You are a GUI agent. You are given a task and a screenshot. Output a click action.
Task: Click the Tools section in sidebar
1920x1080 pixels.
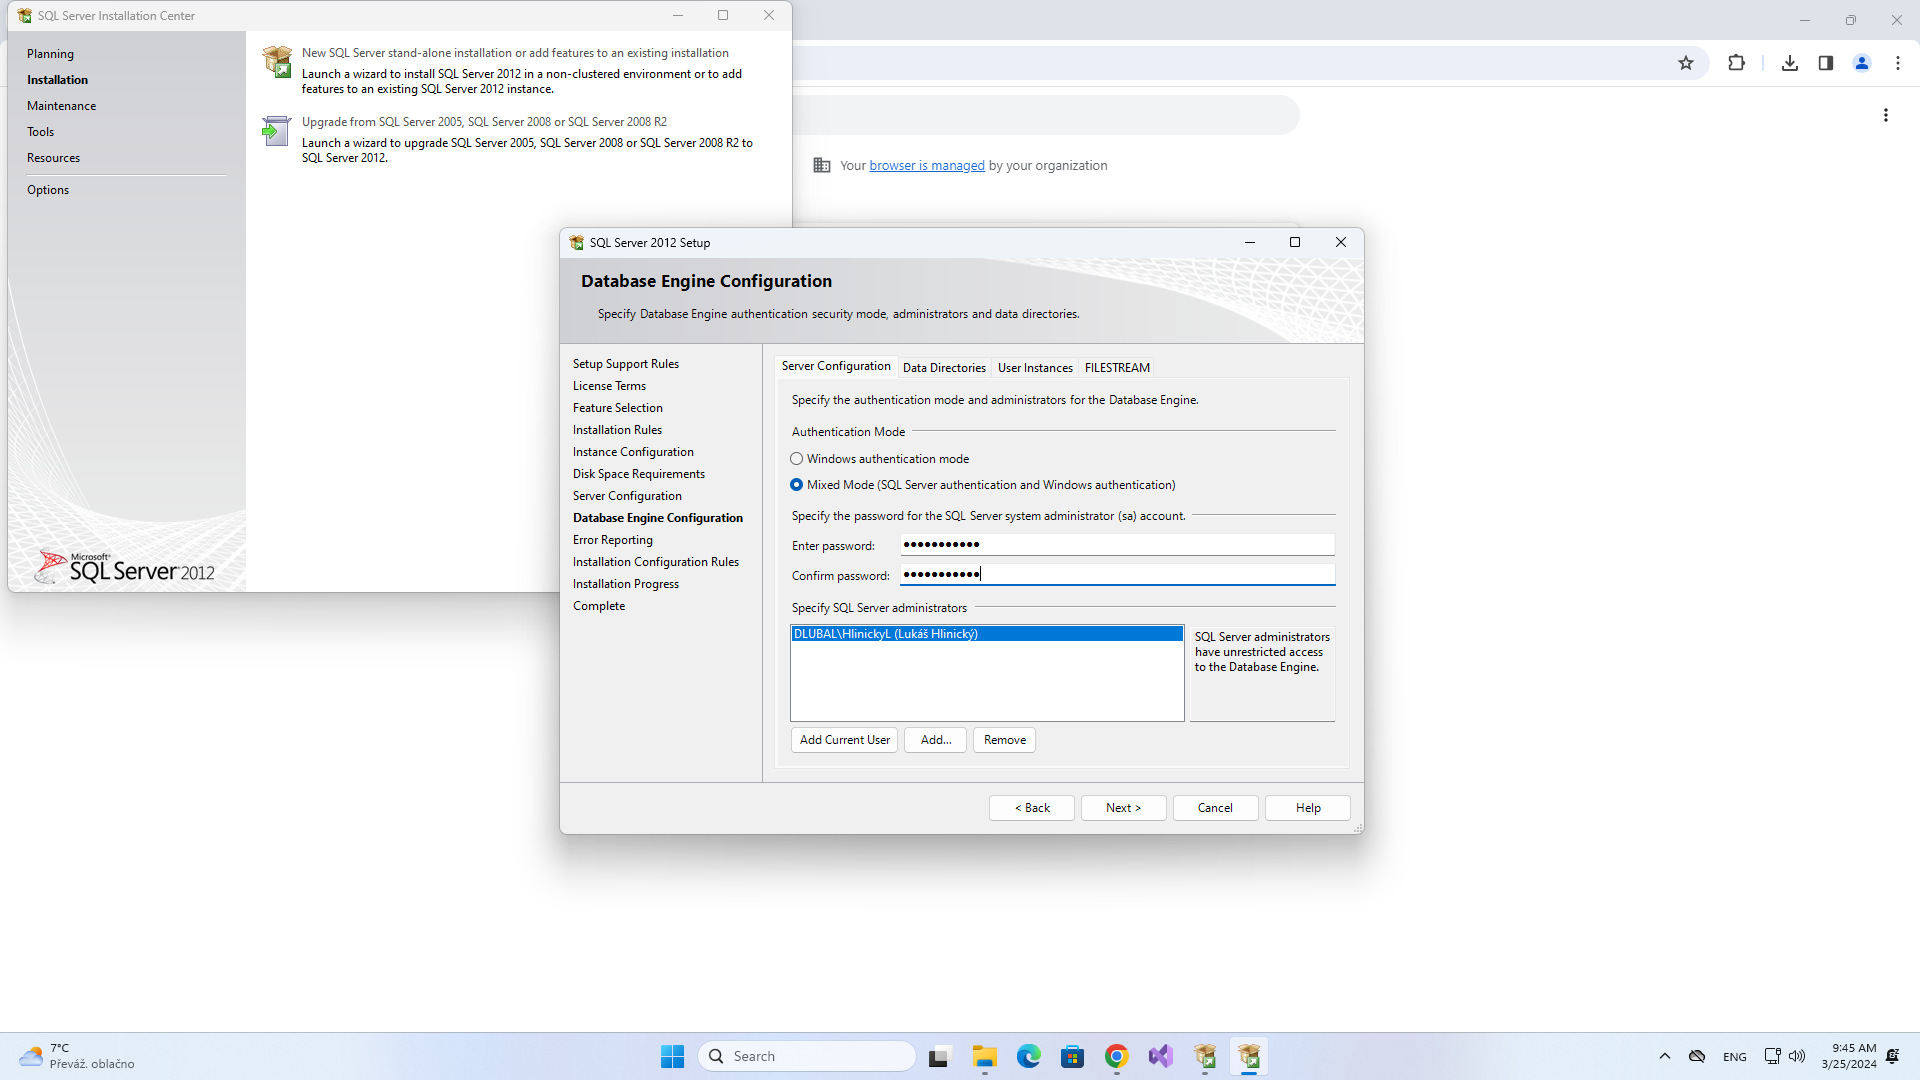point(41,132)
